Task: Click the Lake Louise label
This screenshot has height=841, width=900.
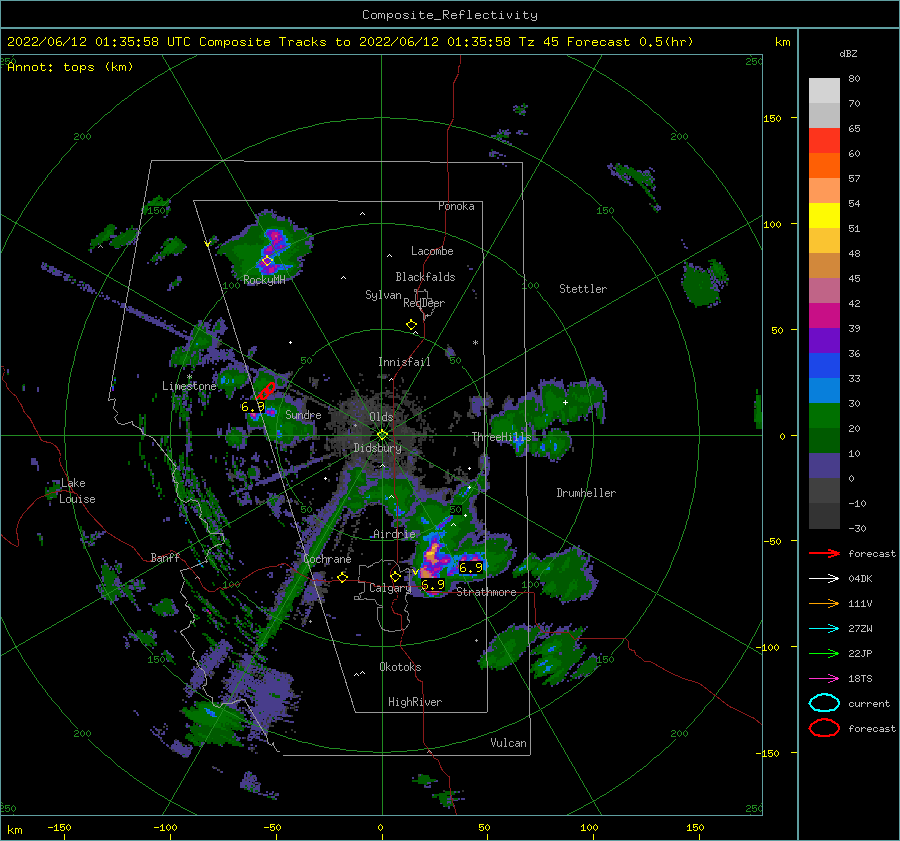Action: (x=77, y=491)
